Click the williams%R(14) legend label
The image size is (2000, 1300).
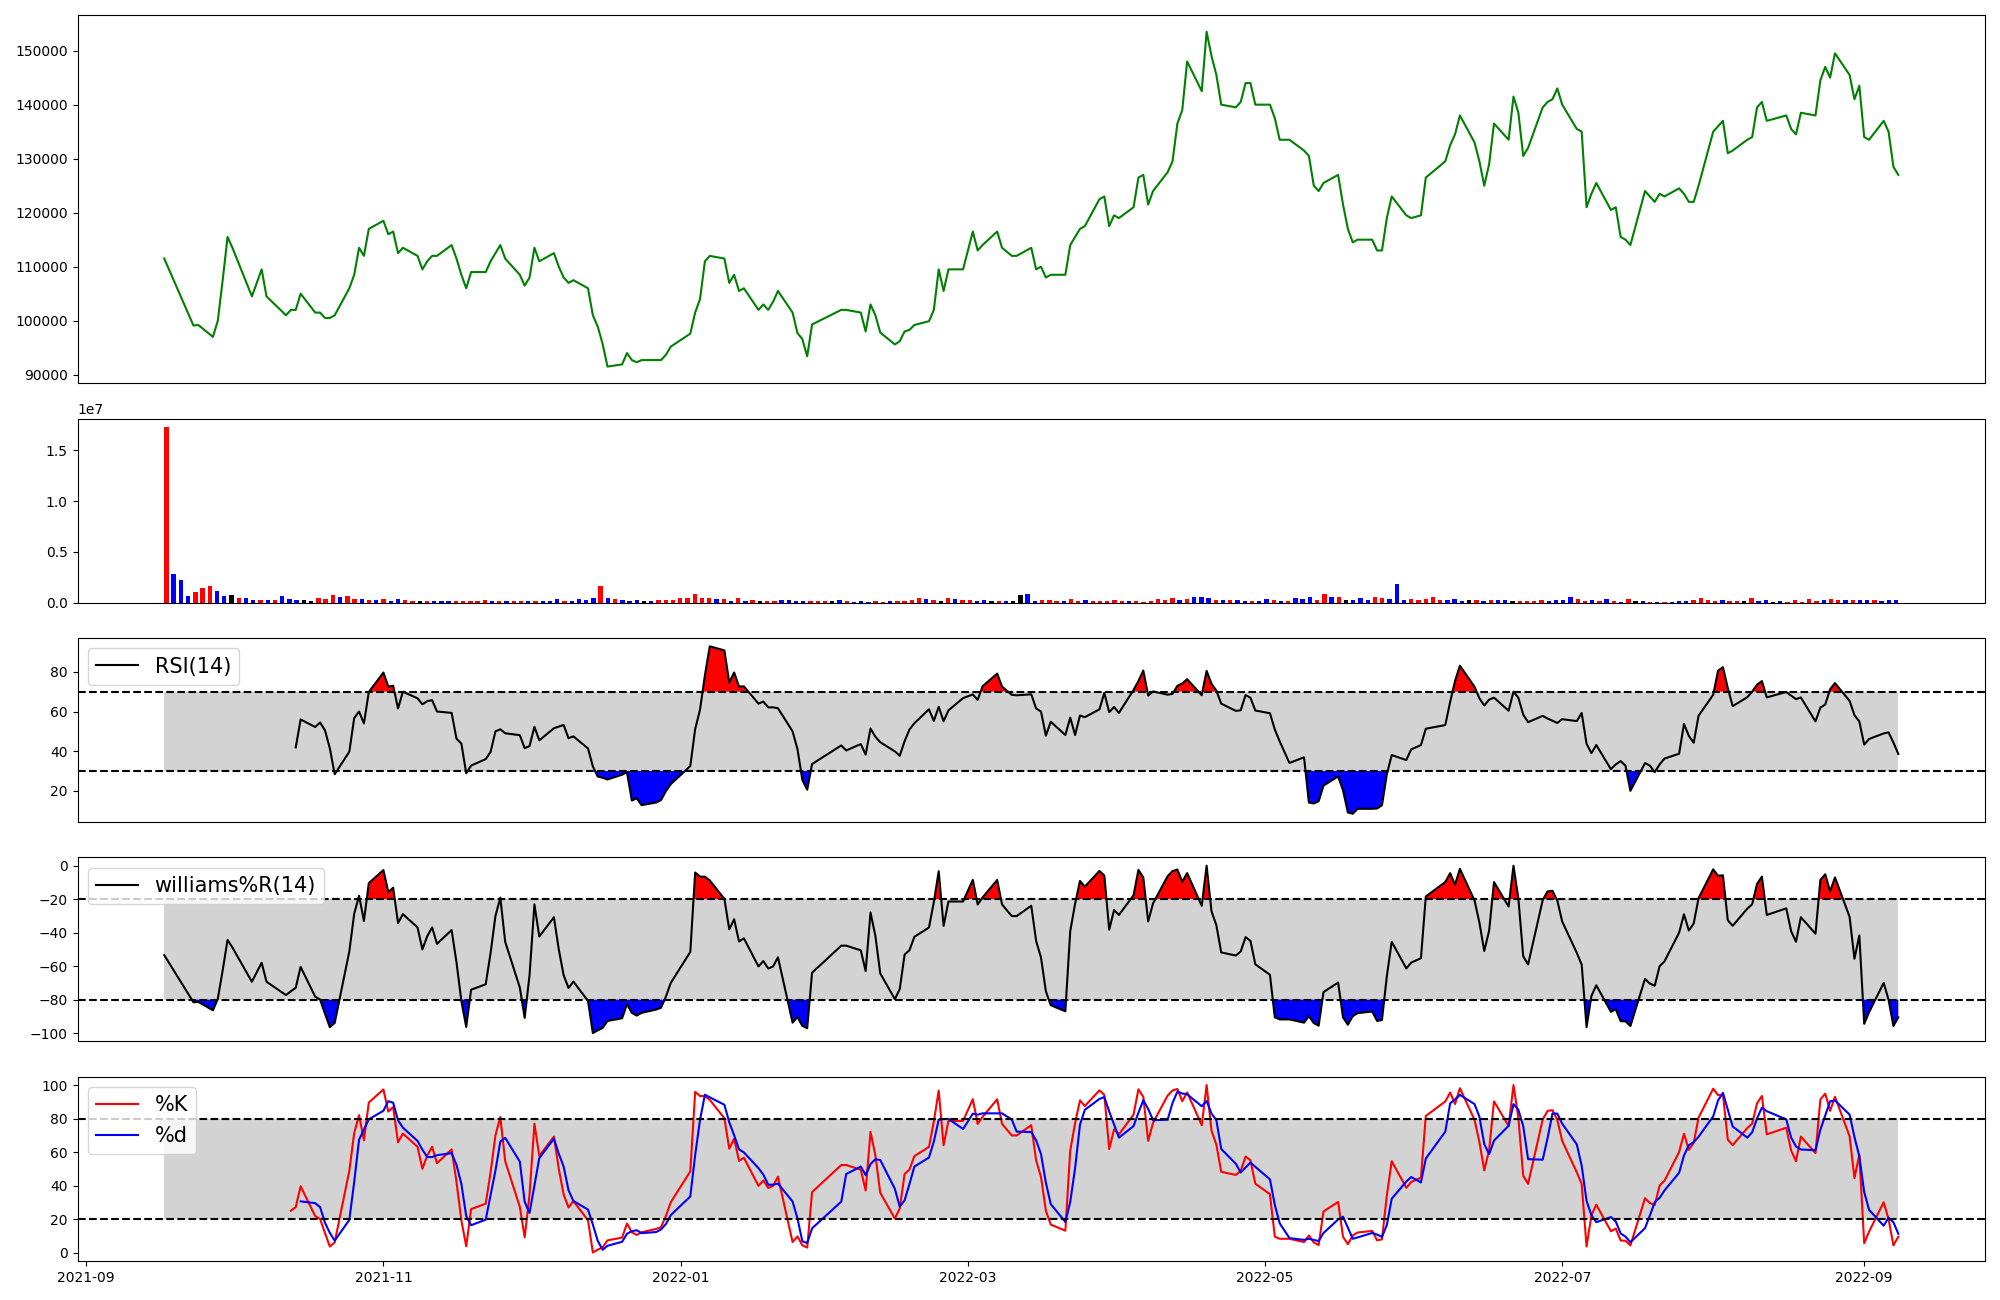(234, 885)
